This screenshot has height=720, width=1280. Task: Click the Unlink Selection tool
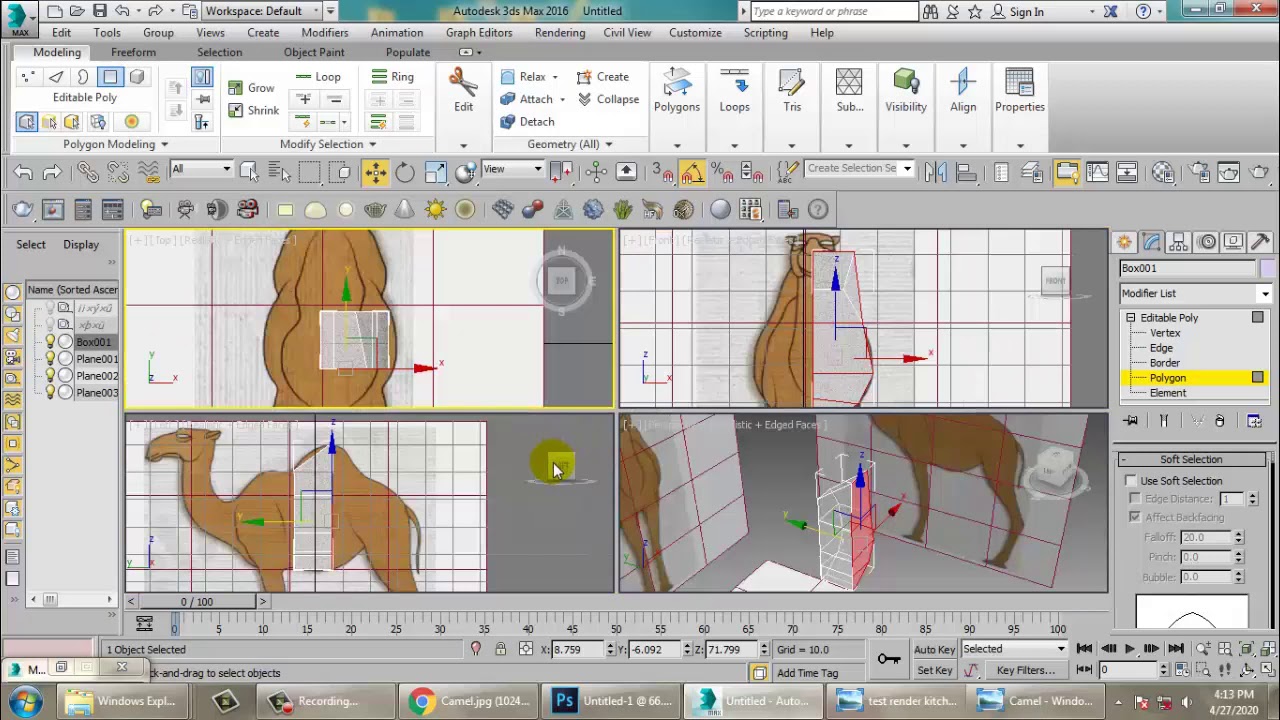pos(118,172)
